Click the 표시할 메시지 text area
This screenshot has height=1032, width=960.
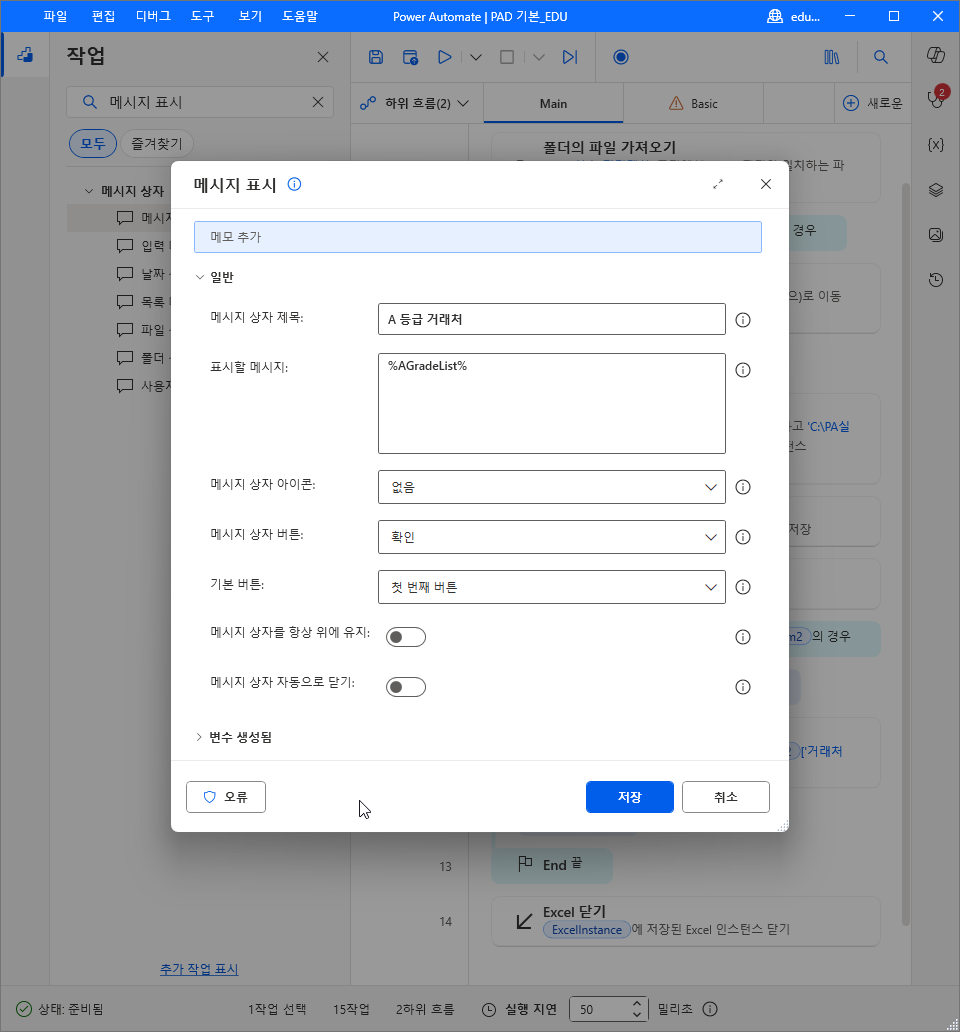pyautogui.click(x=551, y=403)
